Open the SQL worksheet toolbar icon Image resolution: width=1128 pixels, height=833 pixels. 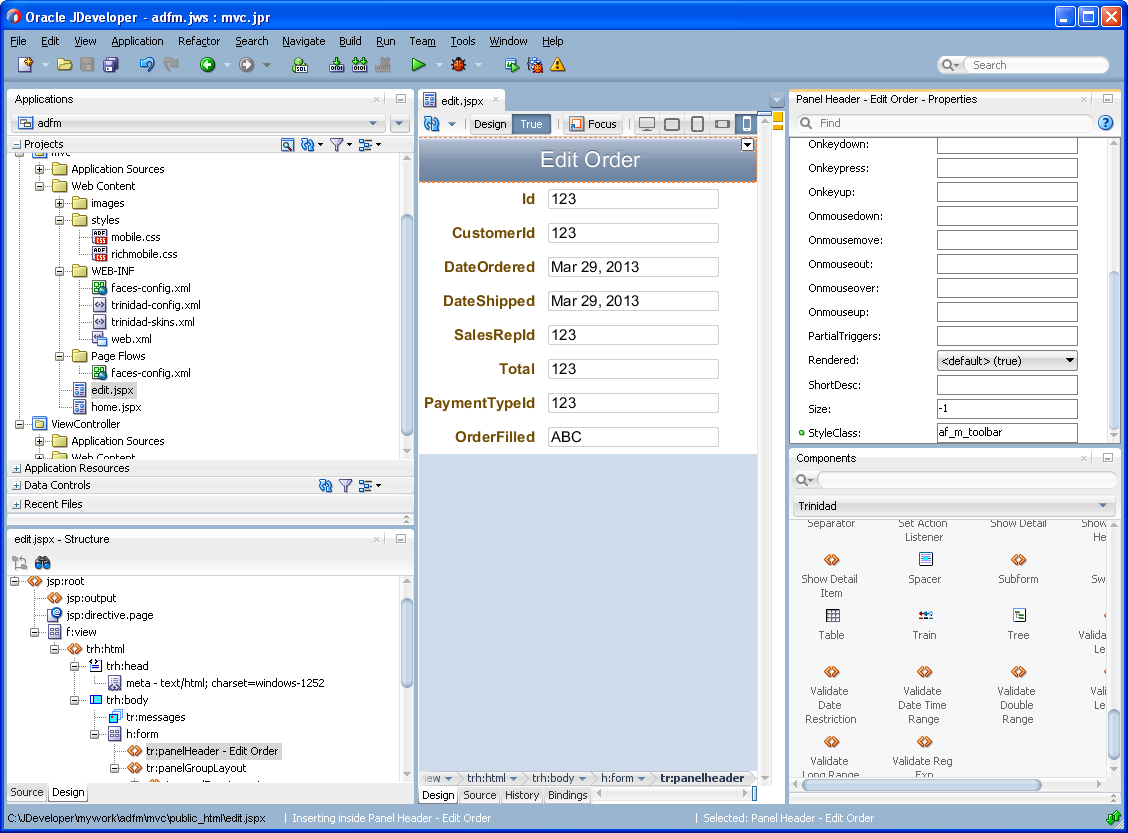coord(300,65)
